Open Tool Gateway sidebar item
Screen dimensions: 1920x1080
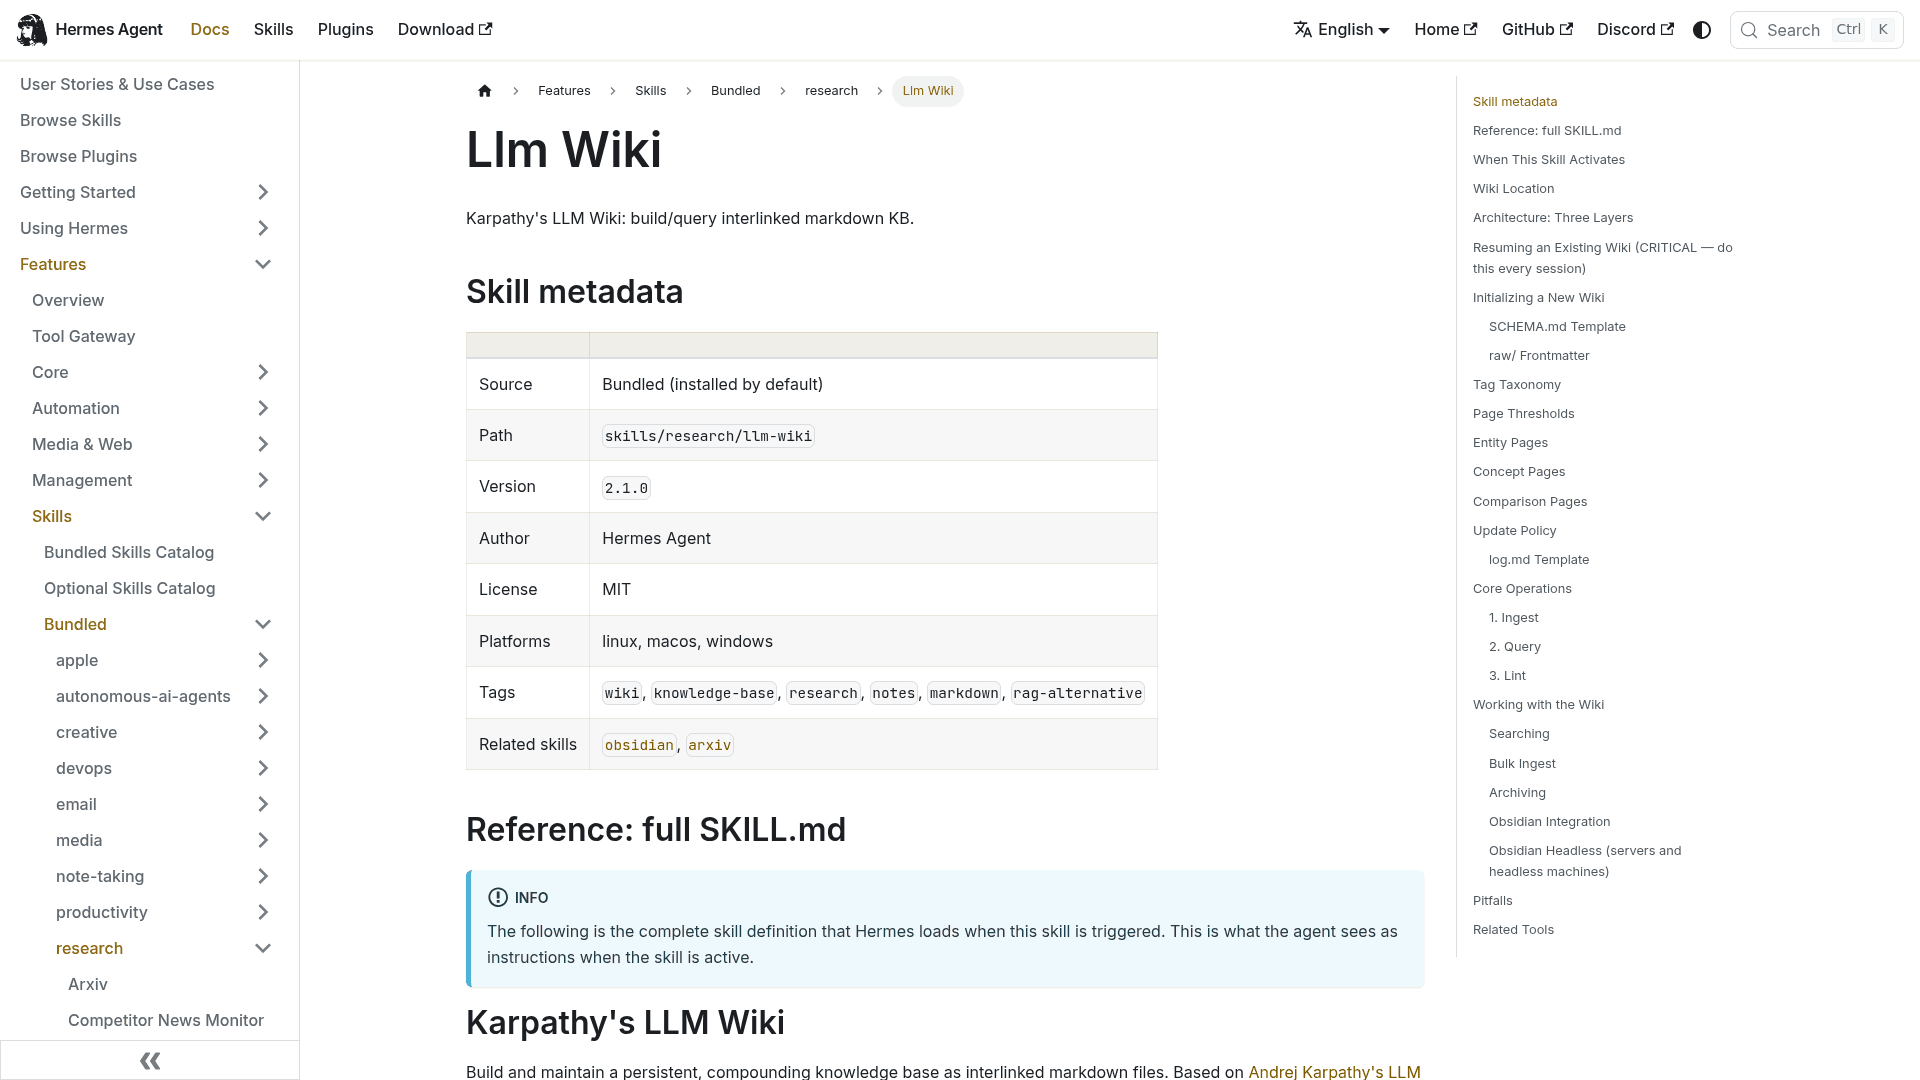click(83, 336)
